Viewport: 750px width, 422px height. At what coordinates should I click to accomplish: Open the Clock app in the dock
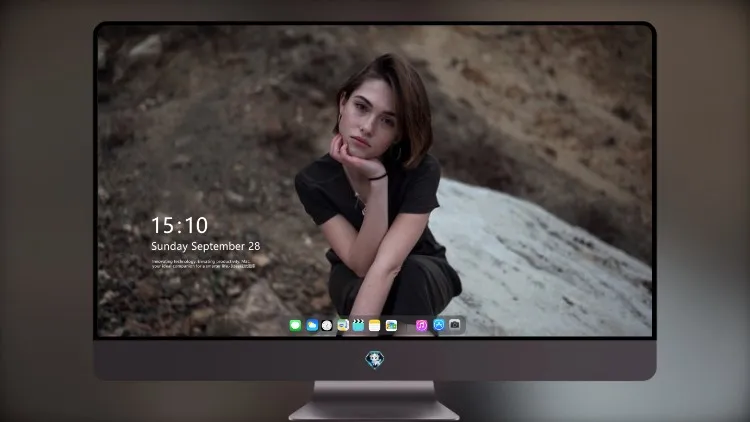[327, 325]
